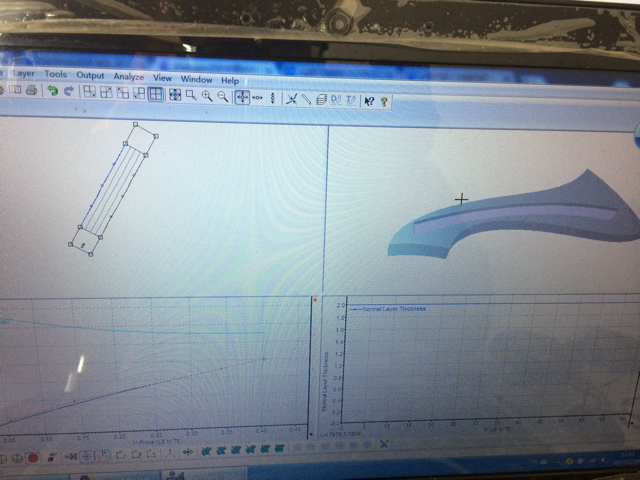640x480 pixels.
Task: Click the 'M-Prime (LE to TE)' axis label
Action: coord(156,442)
